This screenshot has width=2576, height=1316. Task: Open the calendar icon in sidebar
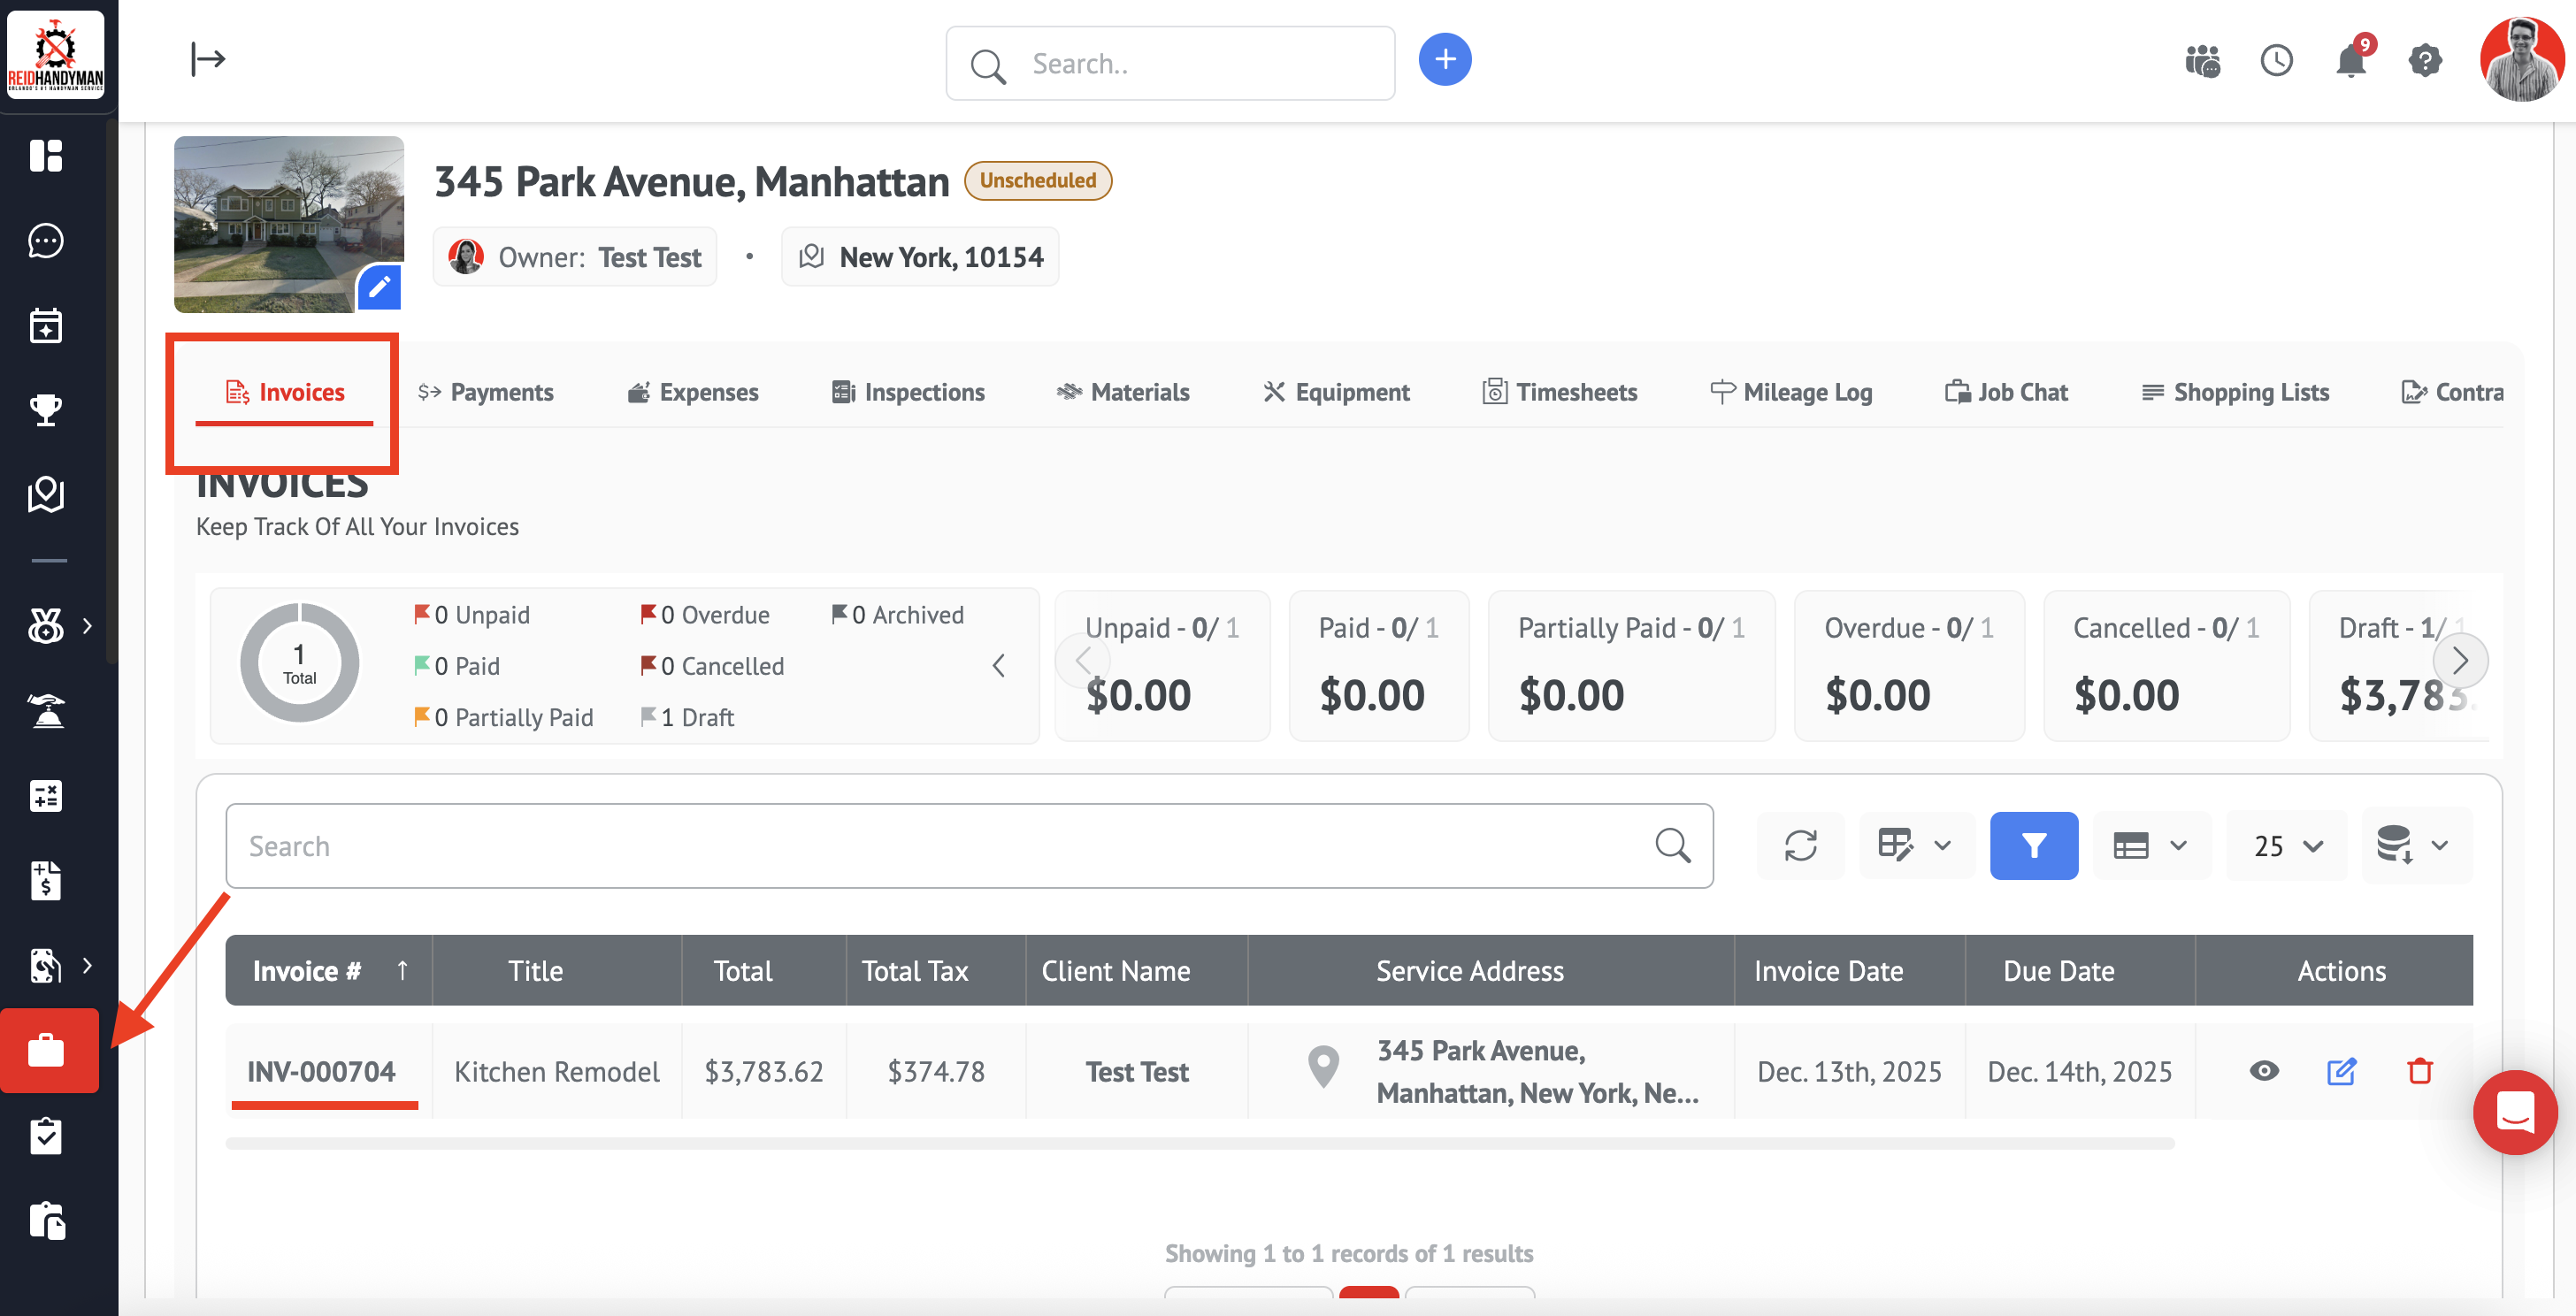pos(46,326)
